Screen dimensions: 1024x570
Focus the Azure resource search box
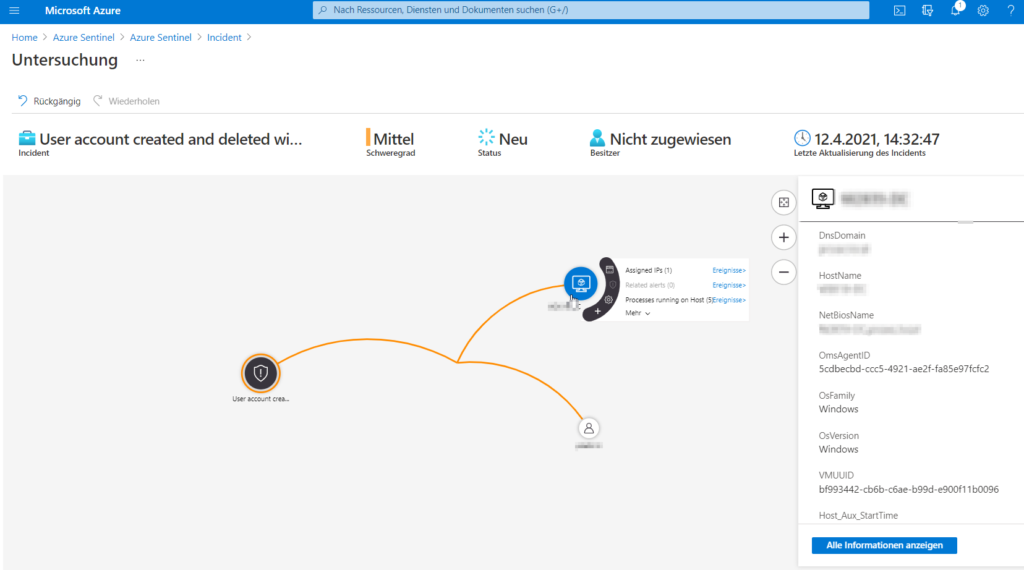click(591, 10)
